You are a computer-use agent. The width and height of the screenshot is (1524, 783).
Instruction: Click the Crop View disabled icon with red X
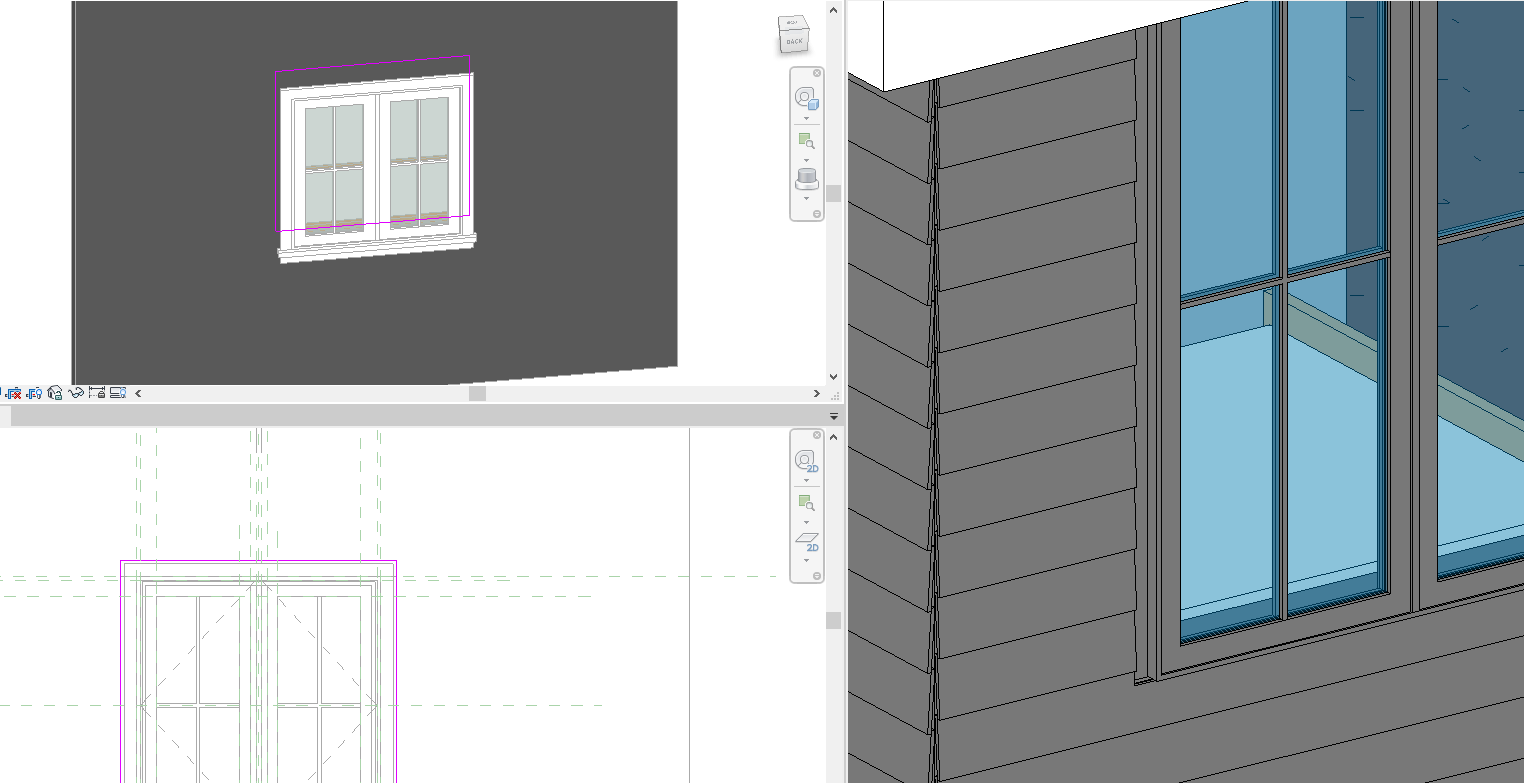coord(13,393)
